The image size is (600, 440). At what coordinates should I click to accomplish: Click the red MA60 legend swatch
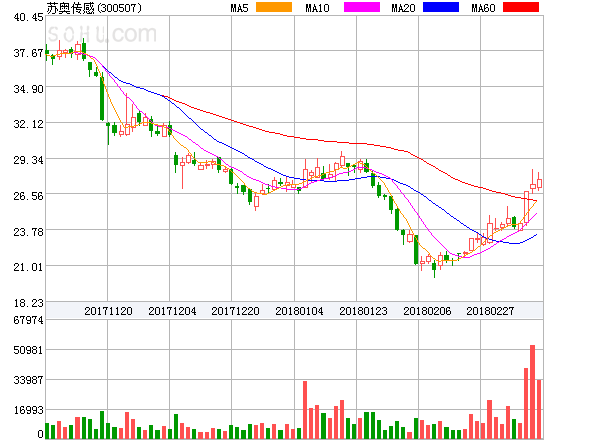tap(521, 7)
